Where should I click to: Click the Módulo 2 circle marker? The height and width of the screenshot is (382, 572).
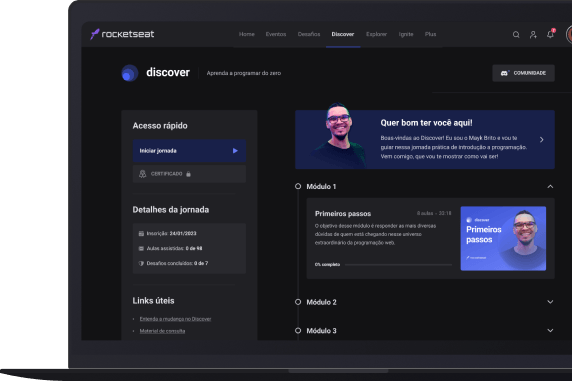(x=298, y=302)
